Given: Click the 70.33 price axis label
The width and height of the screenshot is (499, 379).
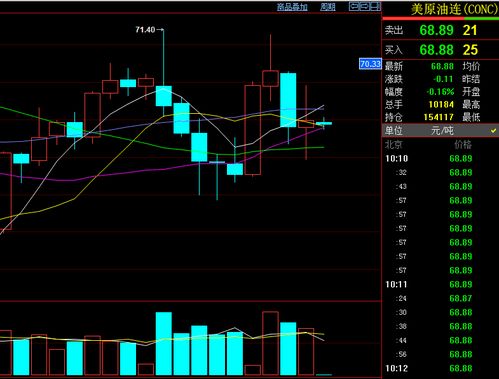Looking at the screenshot, I should pos(370,64).
